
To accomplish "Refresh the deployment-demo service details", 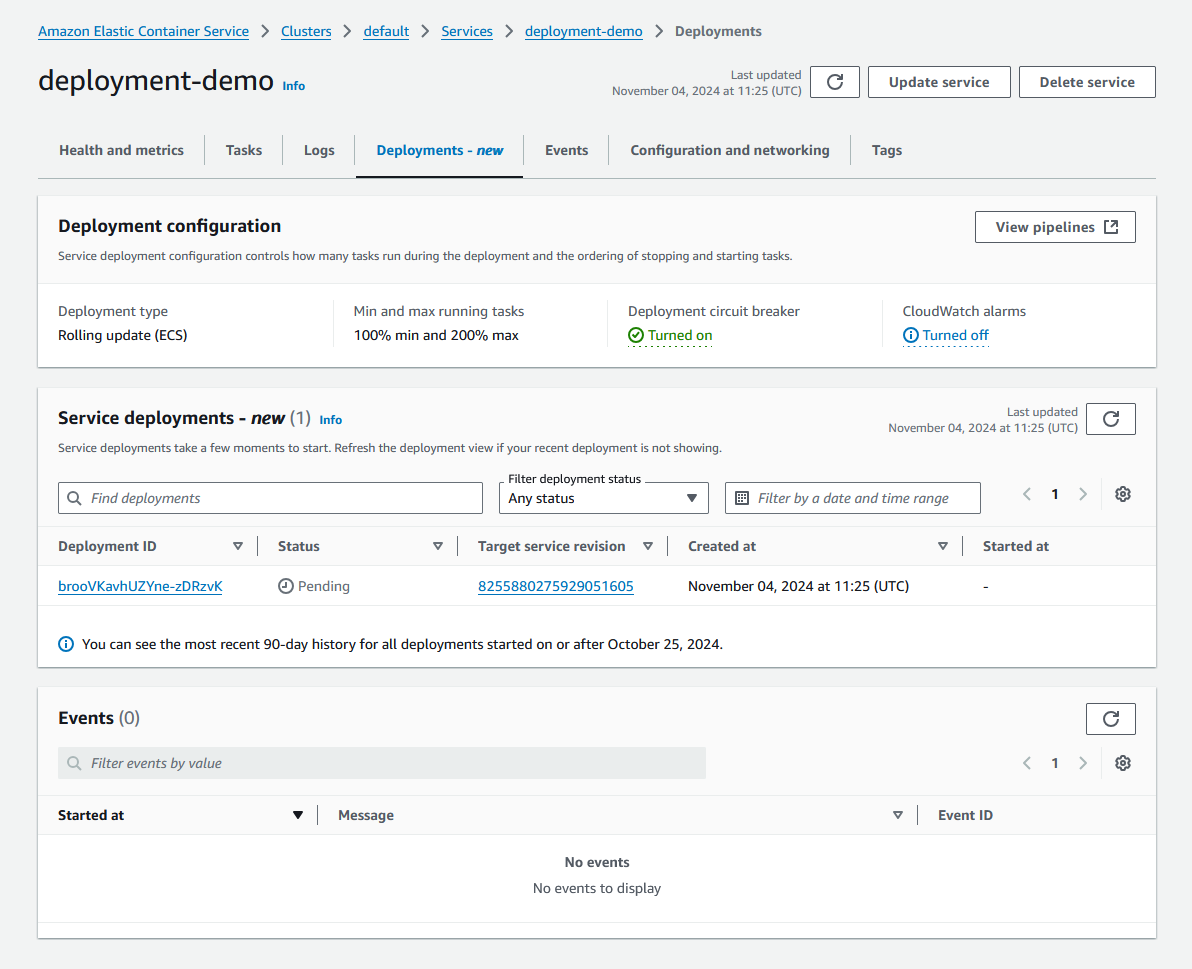I will tap(834, 82).
